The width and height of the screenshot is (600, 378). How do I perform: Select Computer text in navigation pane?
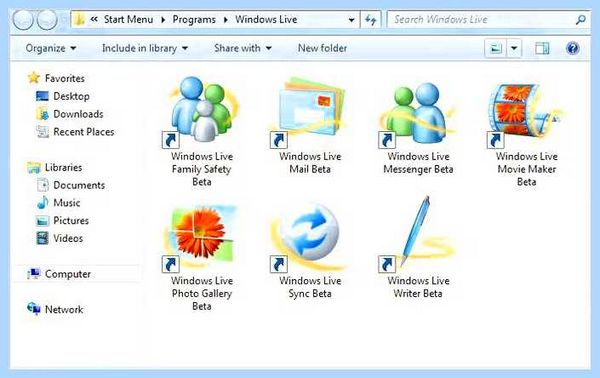coord(68,274)
